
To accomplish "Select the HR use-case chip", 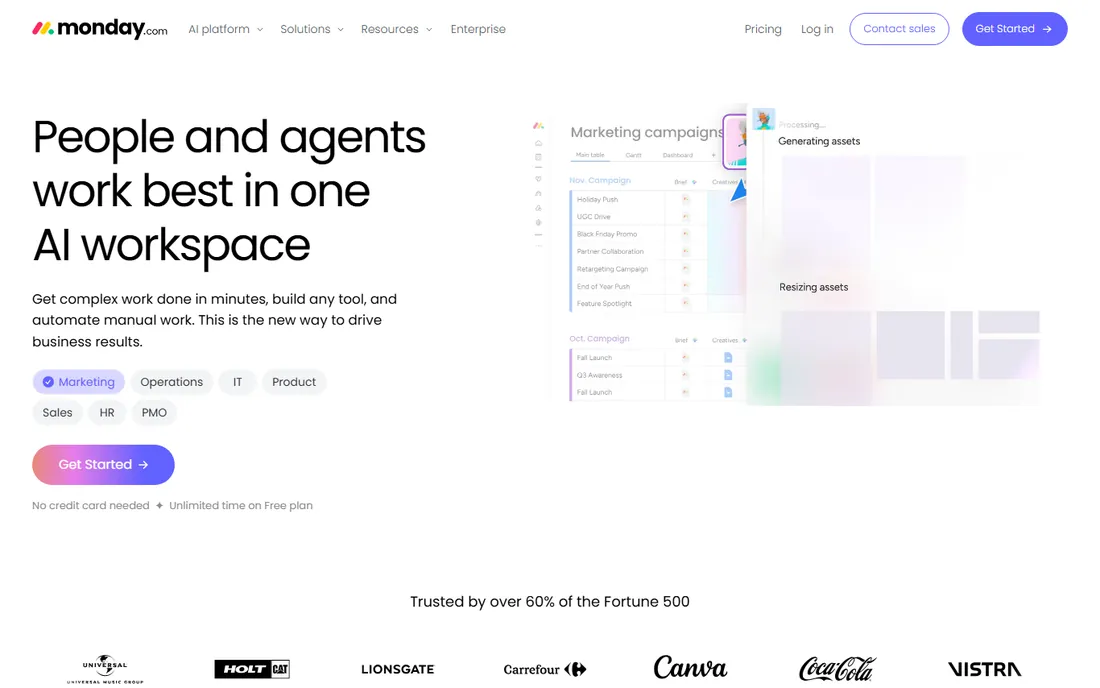I will click(x=107, y=412).
